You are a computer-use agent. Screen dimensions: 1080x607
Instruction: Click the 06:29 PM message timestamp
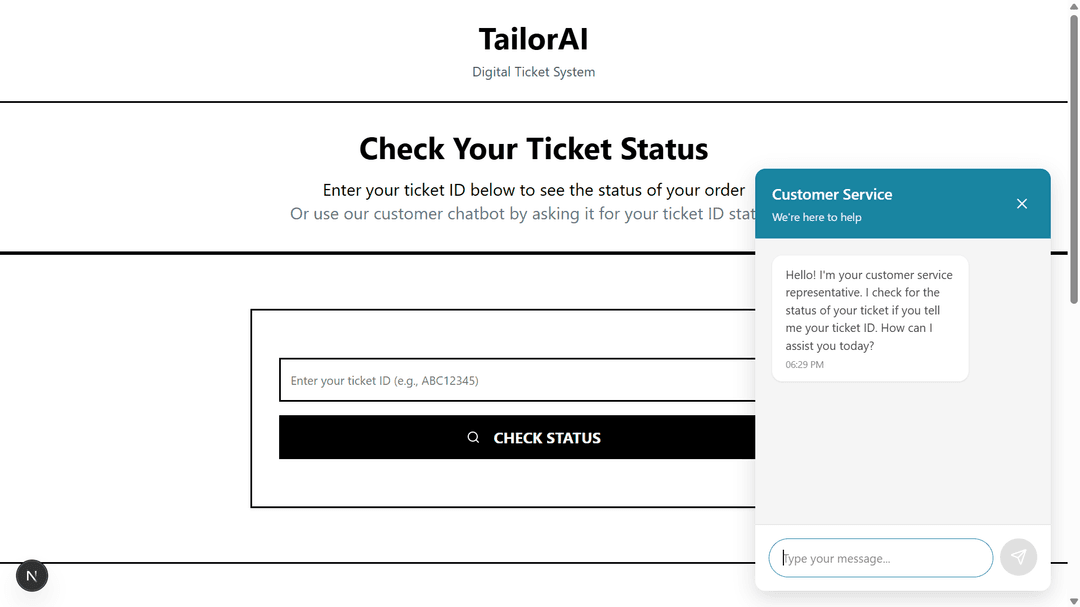pyautogui.click(x=803, y=364)
